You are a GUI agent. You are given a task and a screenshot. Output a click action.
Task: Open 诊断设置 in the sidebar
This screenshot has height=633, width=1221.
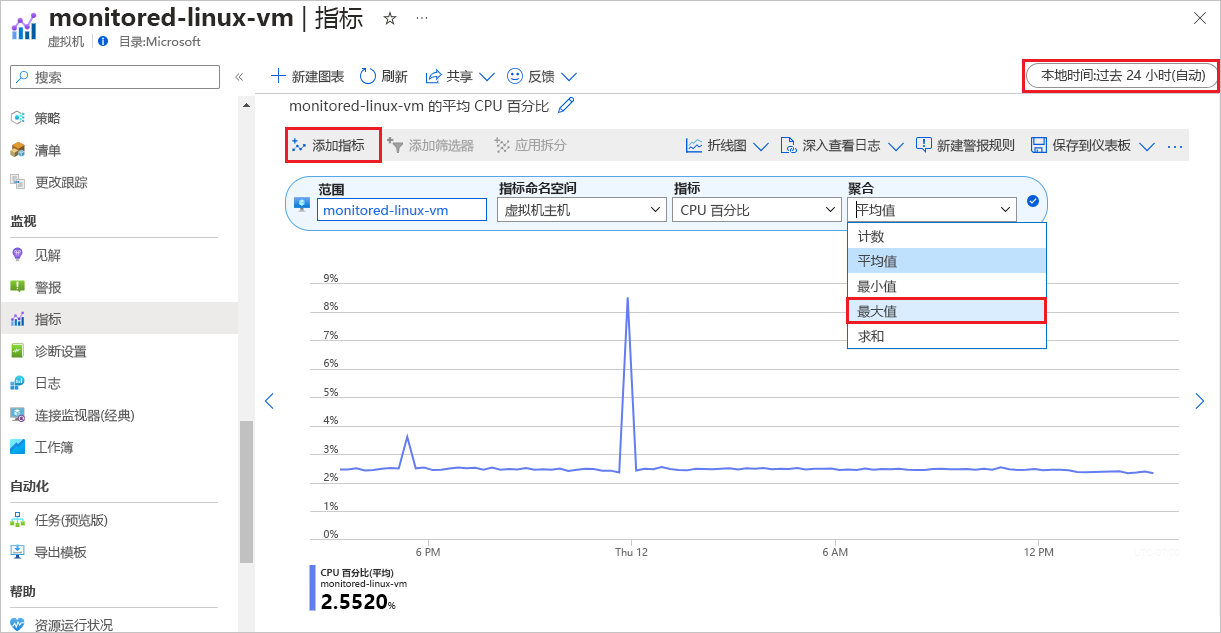[x=119, y=351]
